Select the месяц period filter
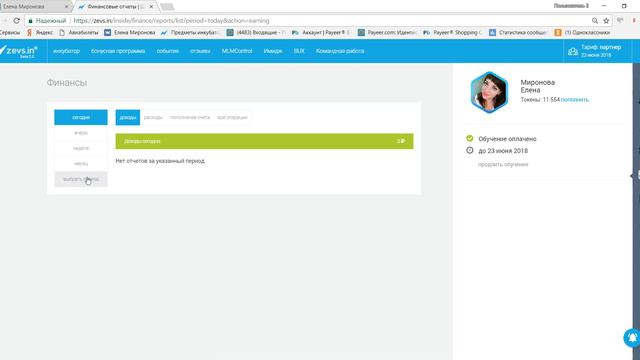Viewport: 640px width, 360px height. 81,164
